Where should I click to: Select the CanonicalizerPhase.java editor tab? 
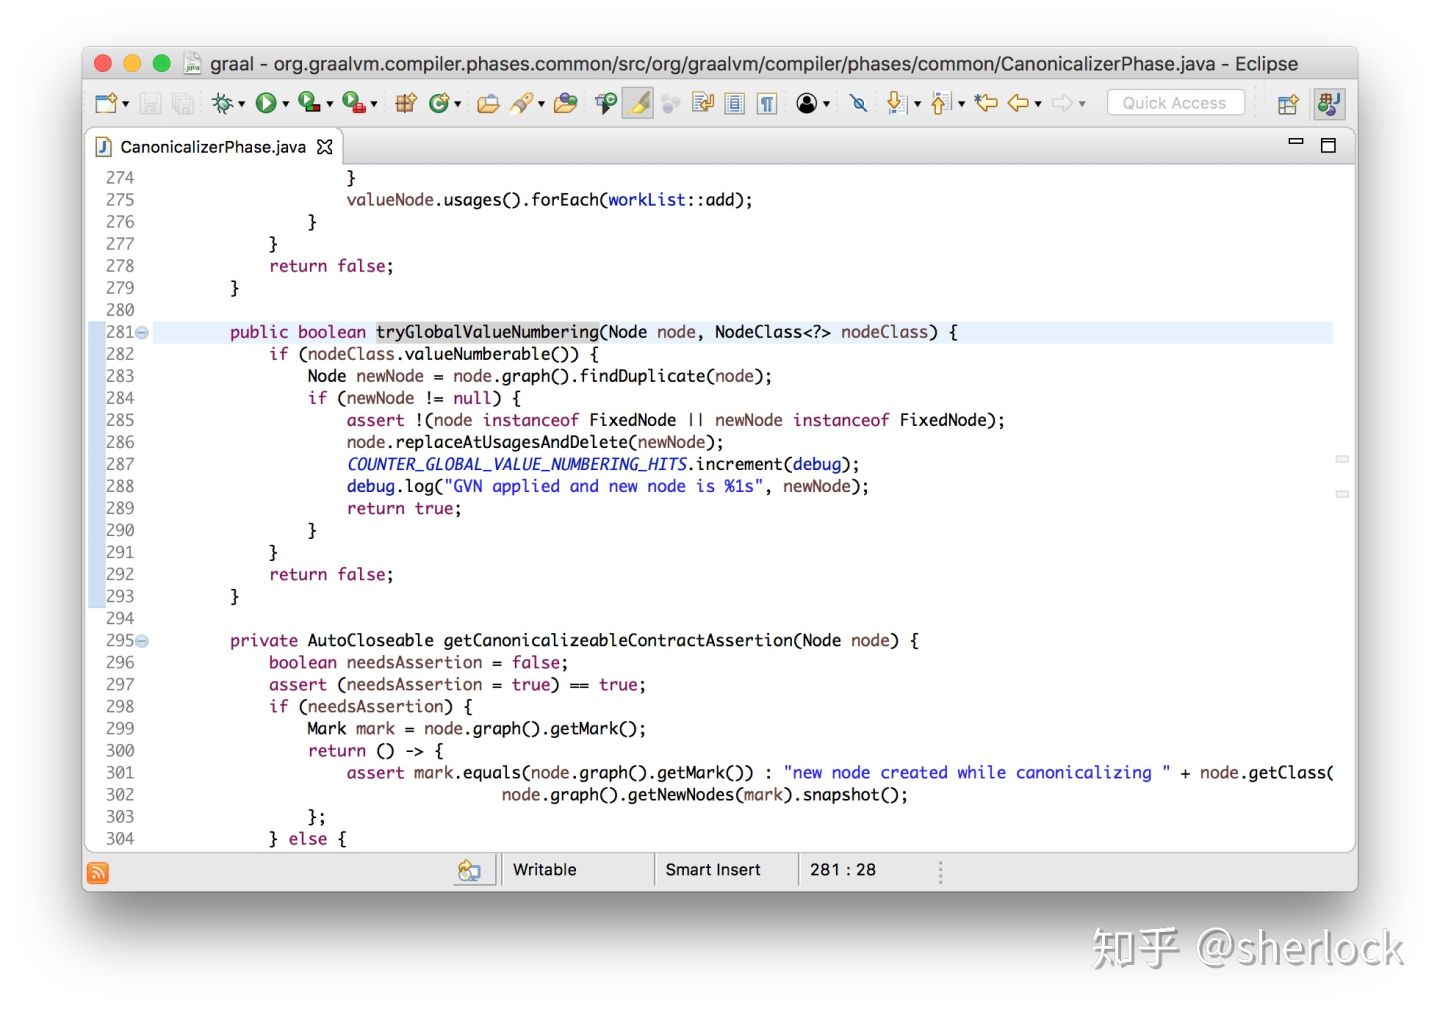(212, 147)
